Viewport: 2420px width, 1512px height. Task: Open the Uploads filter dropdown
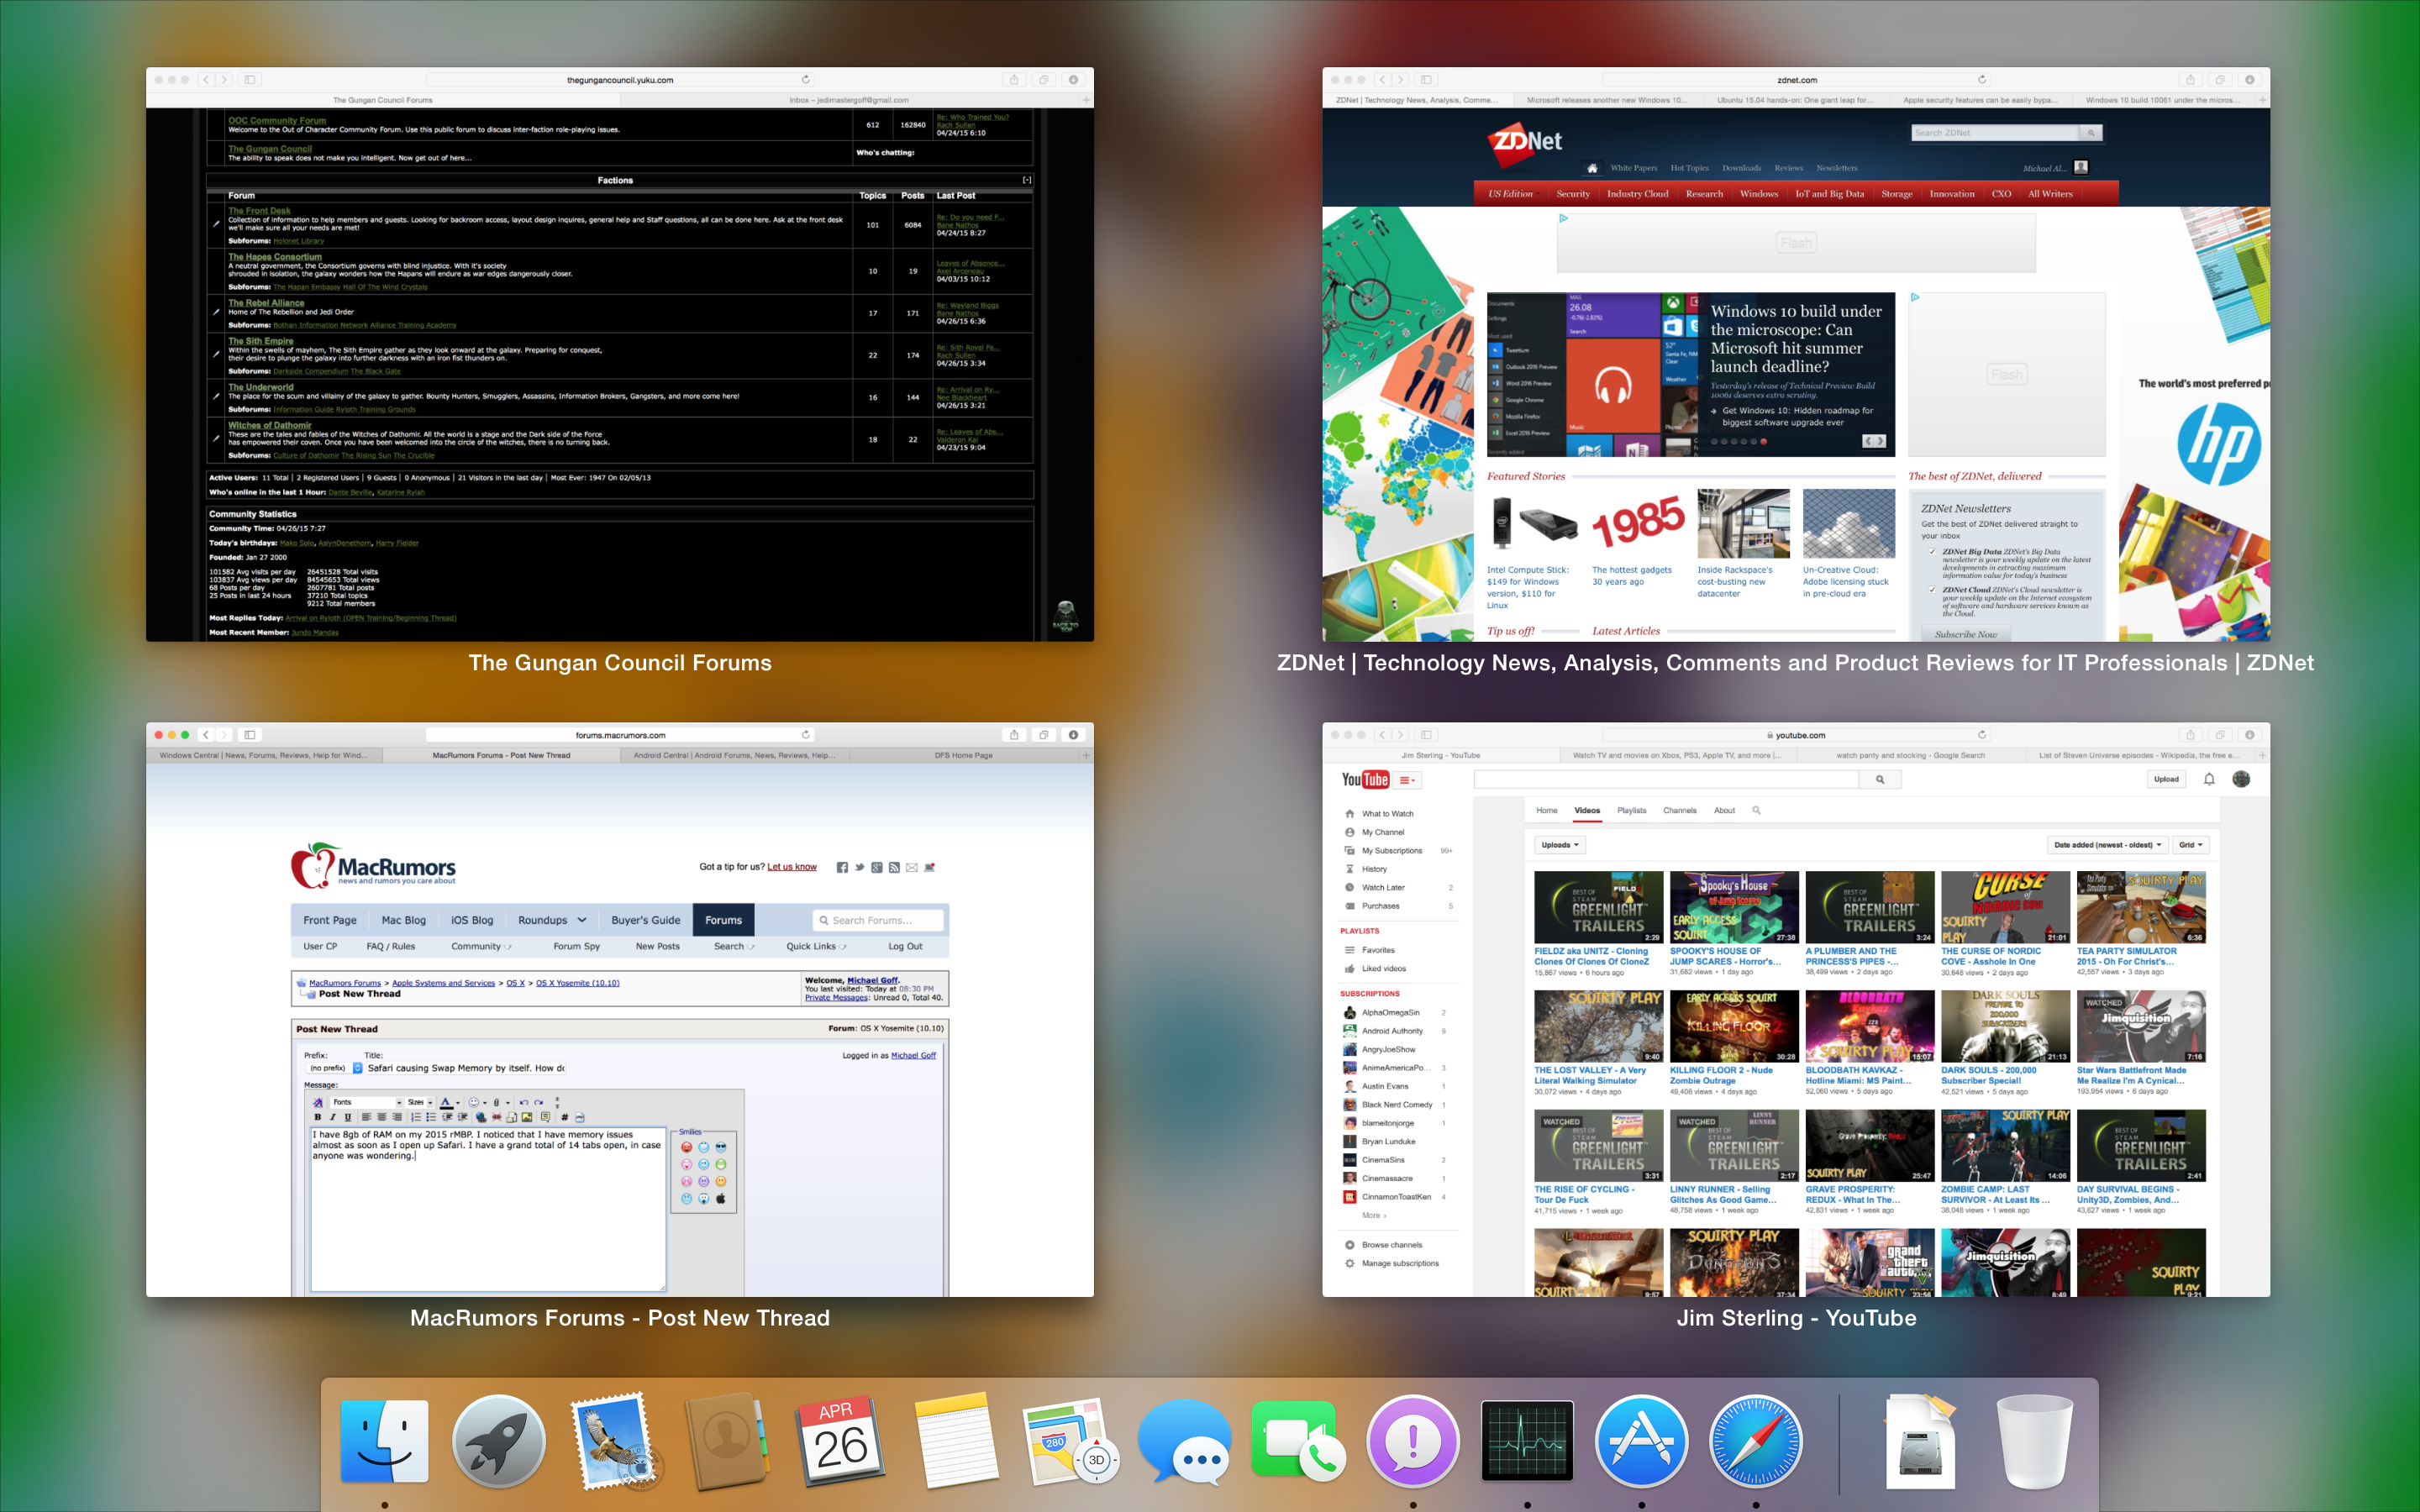tap(1560, 845)
